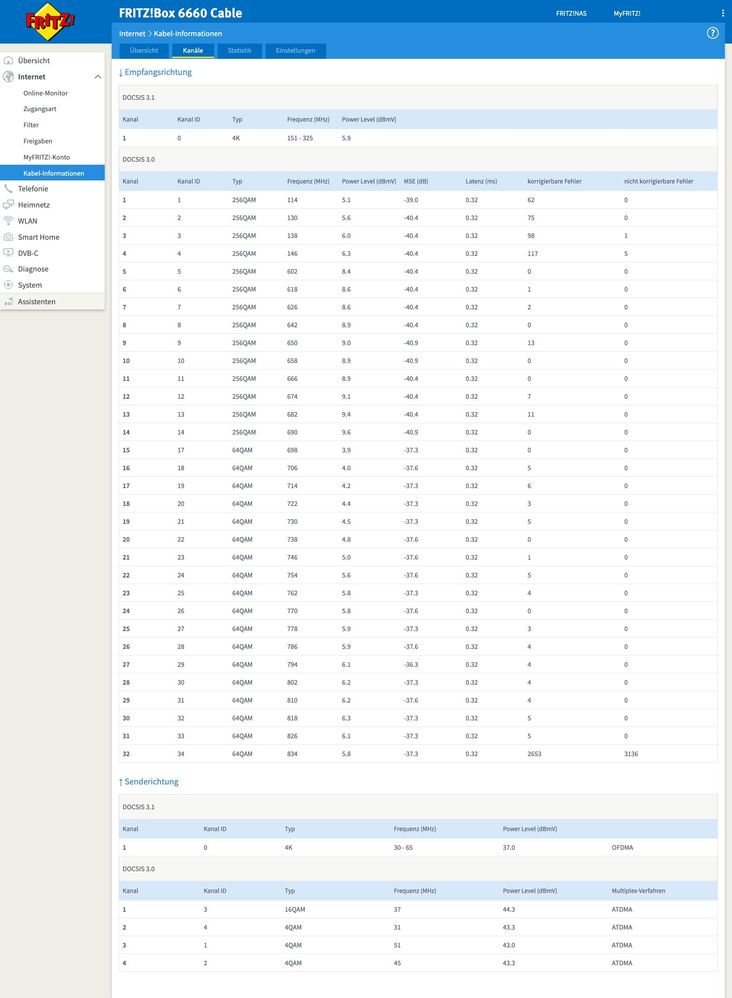Select Kabel-Informationen in sidebar

point(52,173)
